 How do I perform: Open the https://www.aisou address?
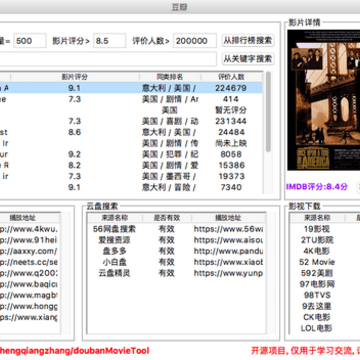228,240
